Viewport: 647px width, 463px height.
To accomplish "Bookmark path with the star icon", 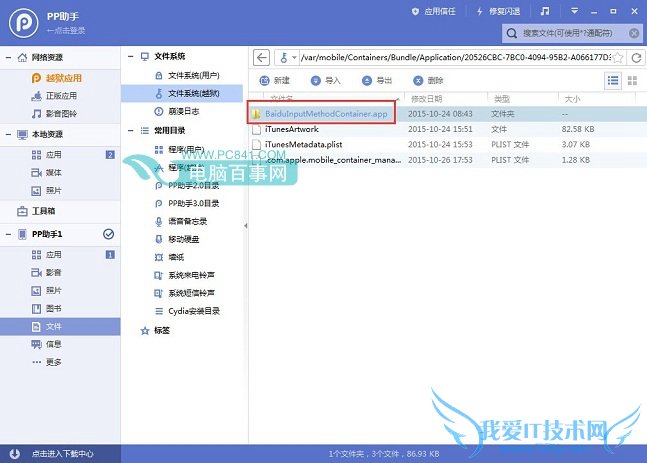I will [618, 57].
